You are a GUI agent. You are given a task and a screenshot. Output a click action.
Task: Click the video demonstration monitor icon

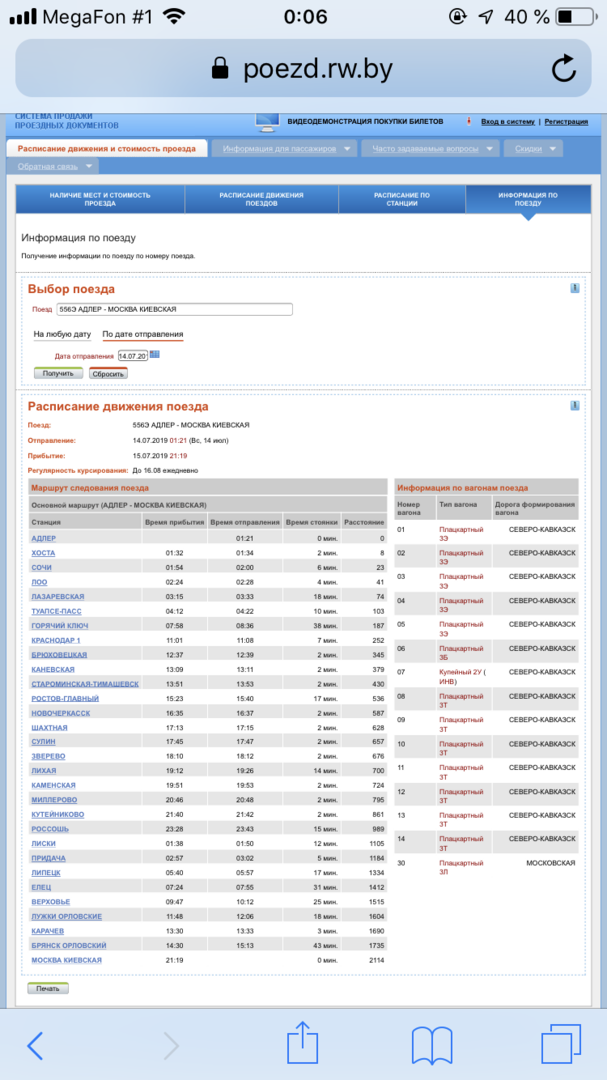coord(267,122)
